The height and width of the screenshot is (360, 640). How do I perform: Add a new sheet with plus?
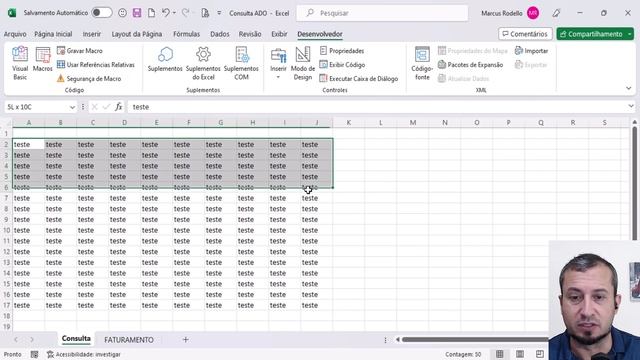[185, 340]
